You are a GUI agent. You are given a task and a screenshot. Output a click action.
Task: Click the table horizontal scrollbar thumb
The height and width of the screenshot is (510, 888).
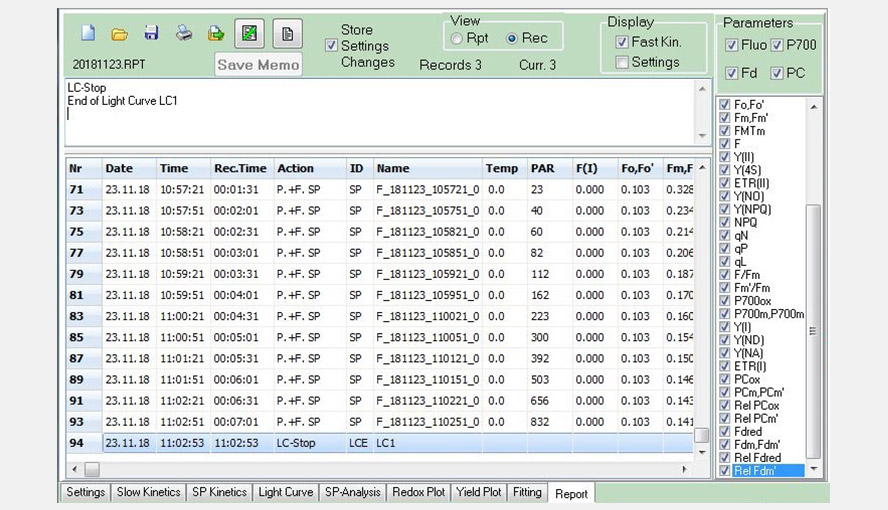point(92,469)
